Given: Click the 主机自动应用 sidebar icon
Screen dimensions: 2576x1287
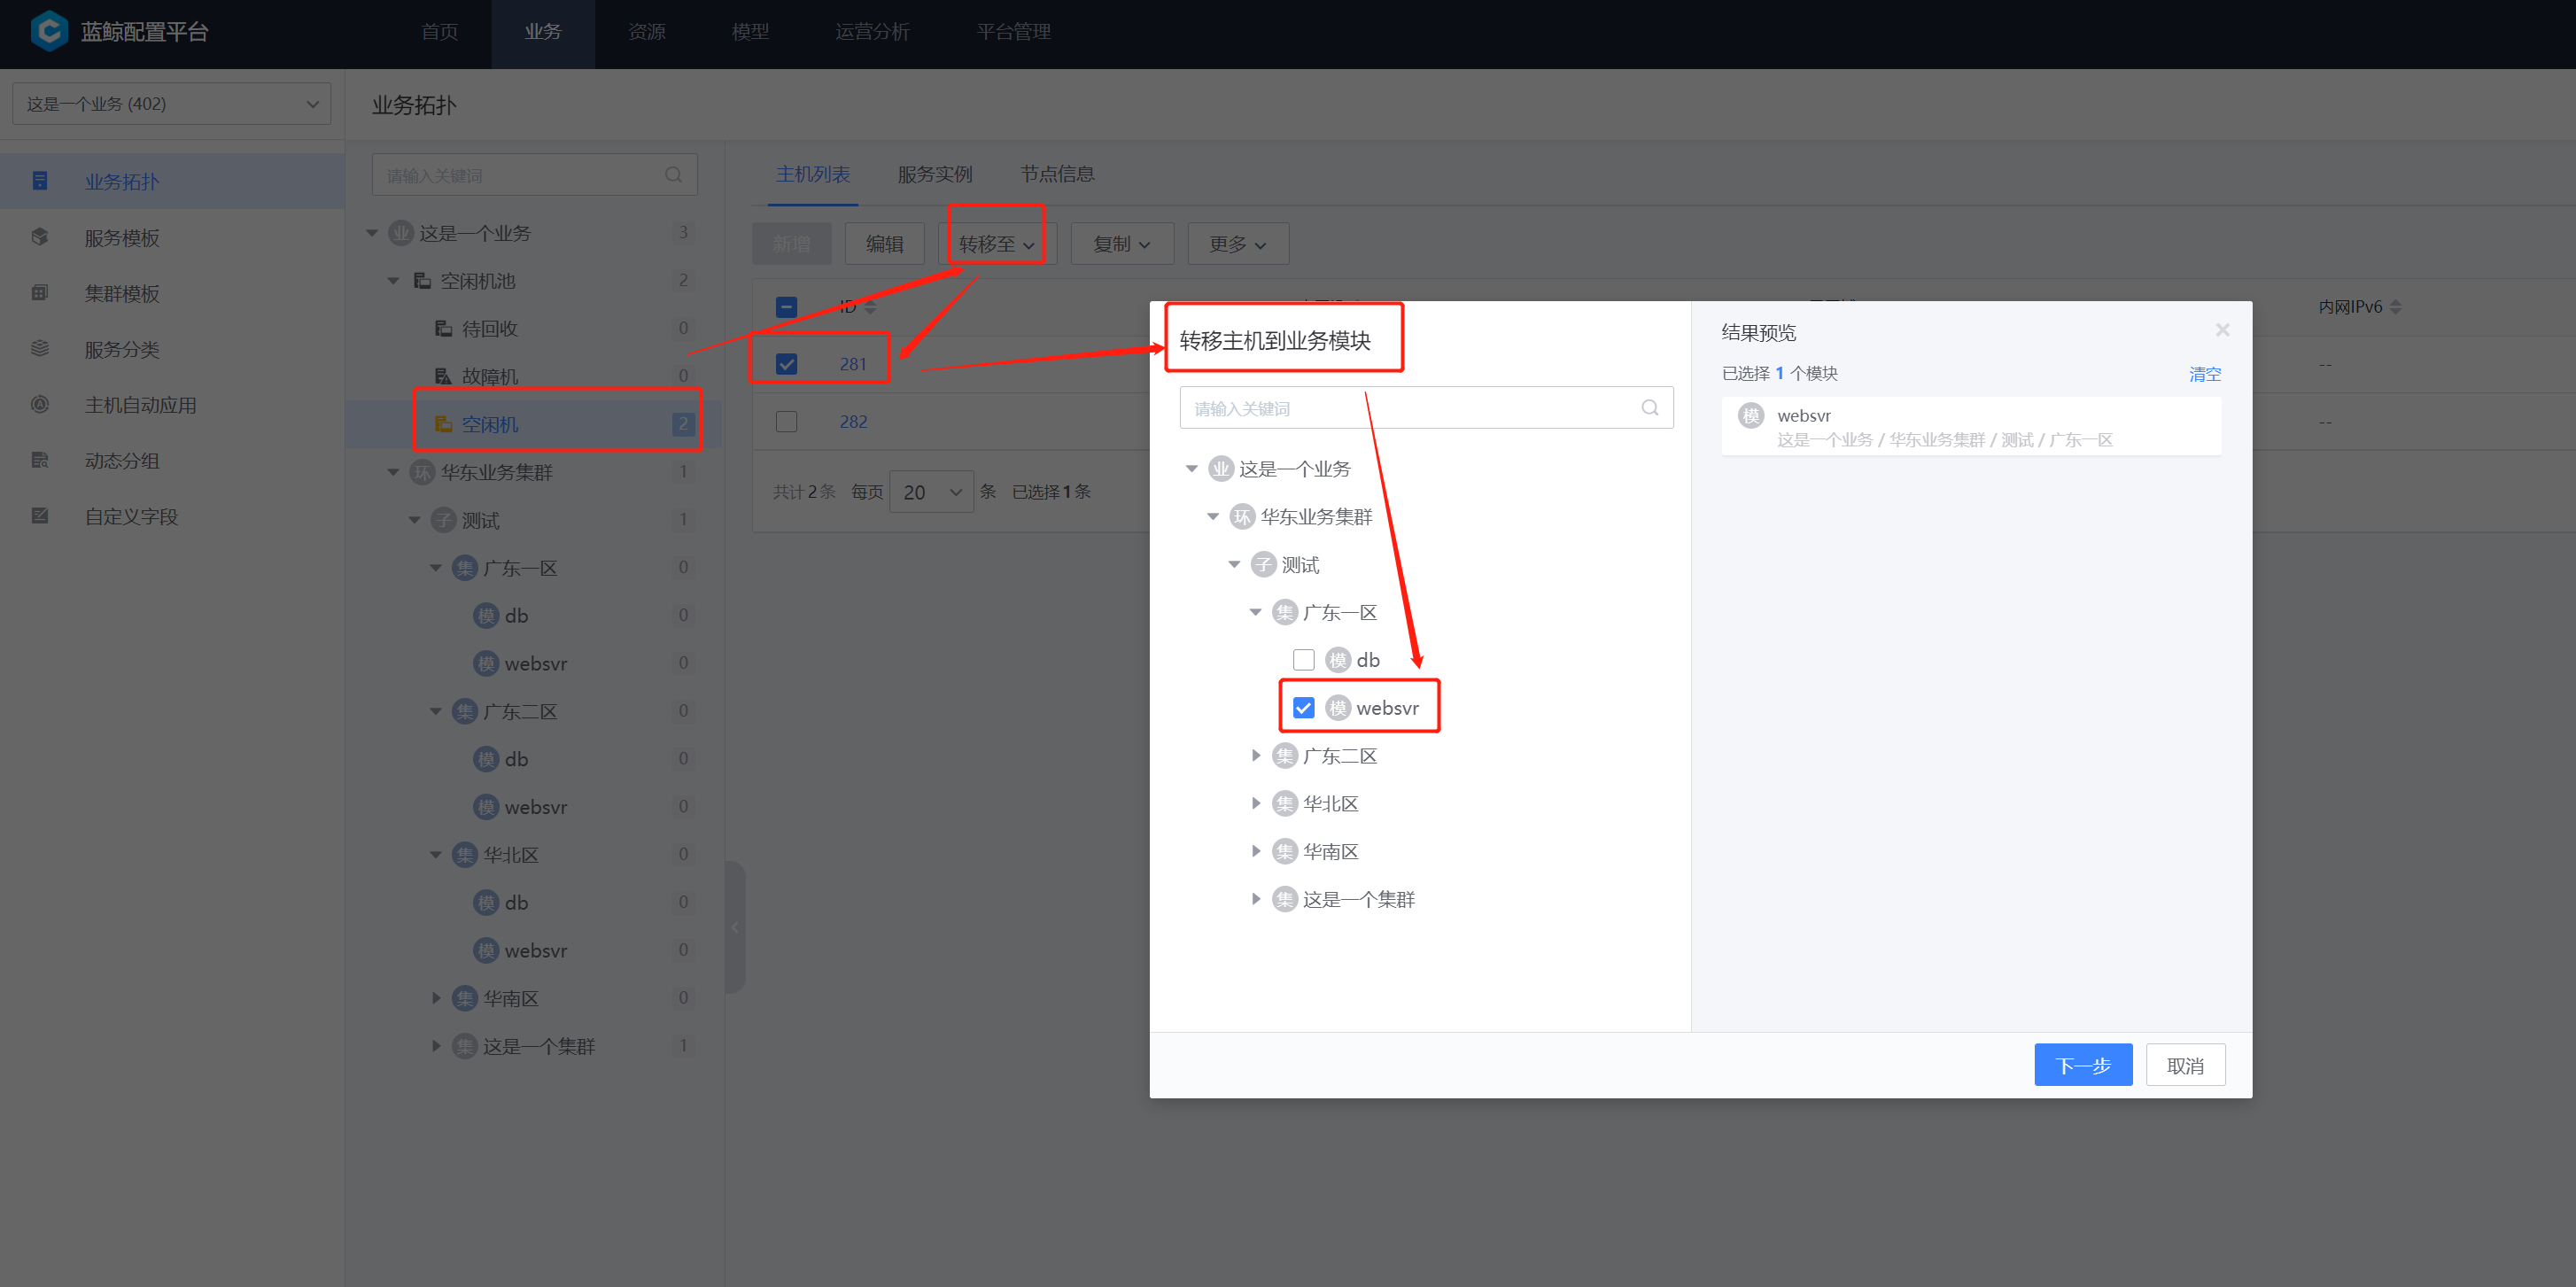Looking at the screenshot, I should click(x=40, y=405).
